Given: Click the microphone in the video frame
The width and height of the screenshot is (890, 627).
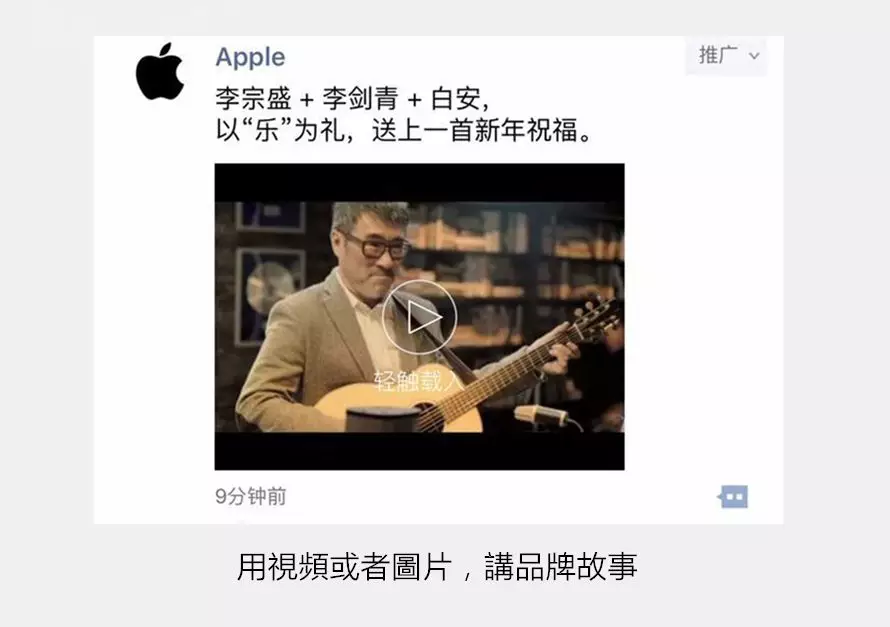Looking at the screenshot, I should point(542,416).
